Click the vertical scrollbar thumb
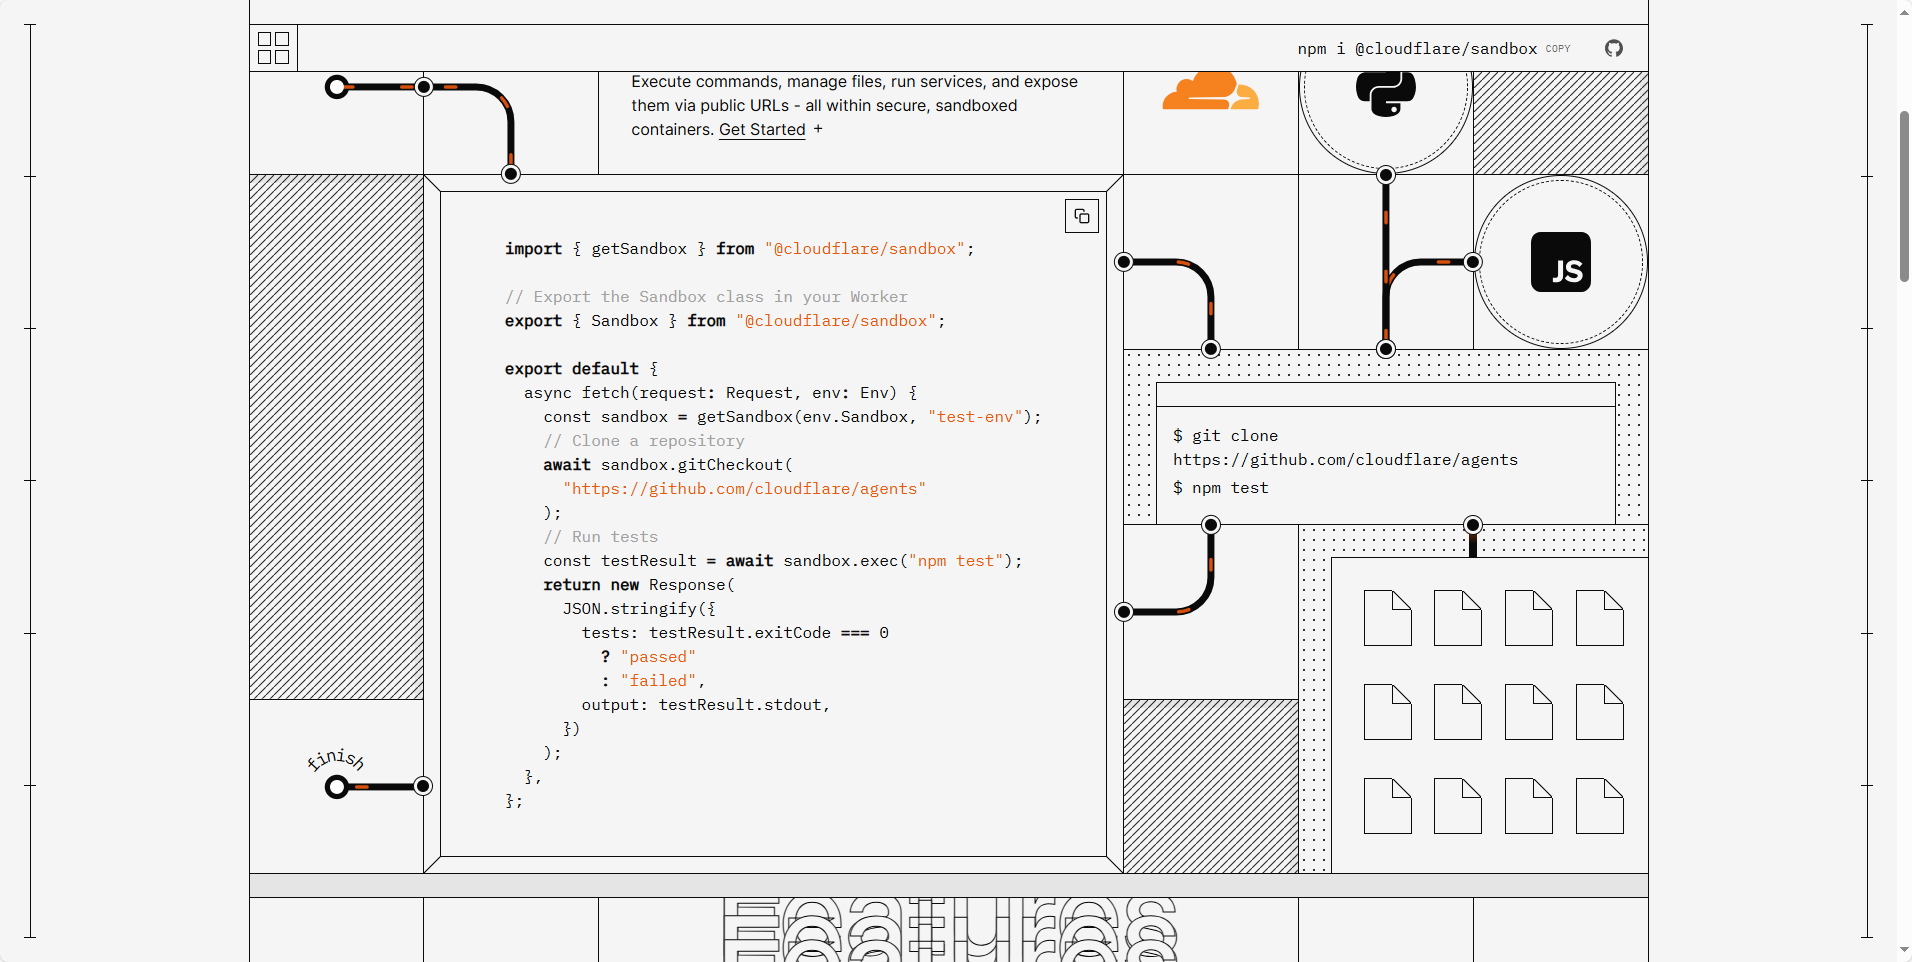The height and width of the screenshot is (962, 1912). (x=1904, y=195)
